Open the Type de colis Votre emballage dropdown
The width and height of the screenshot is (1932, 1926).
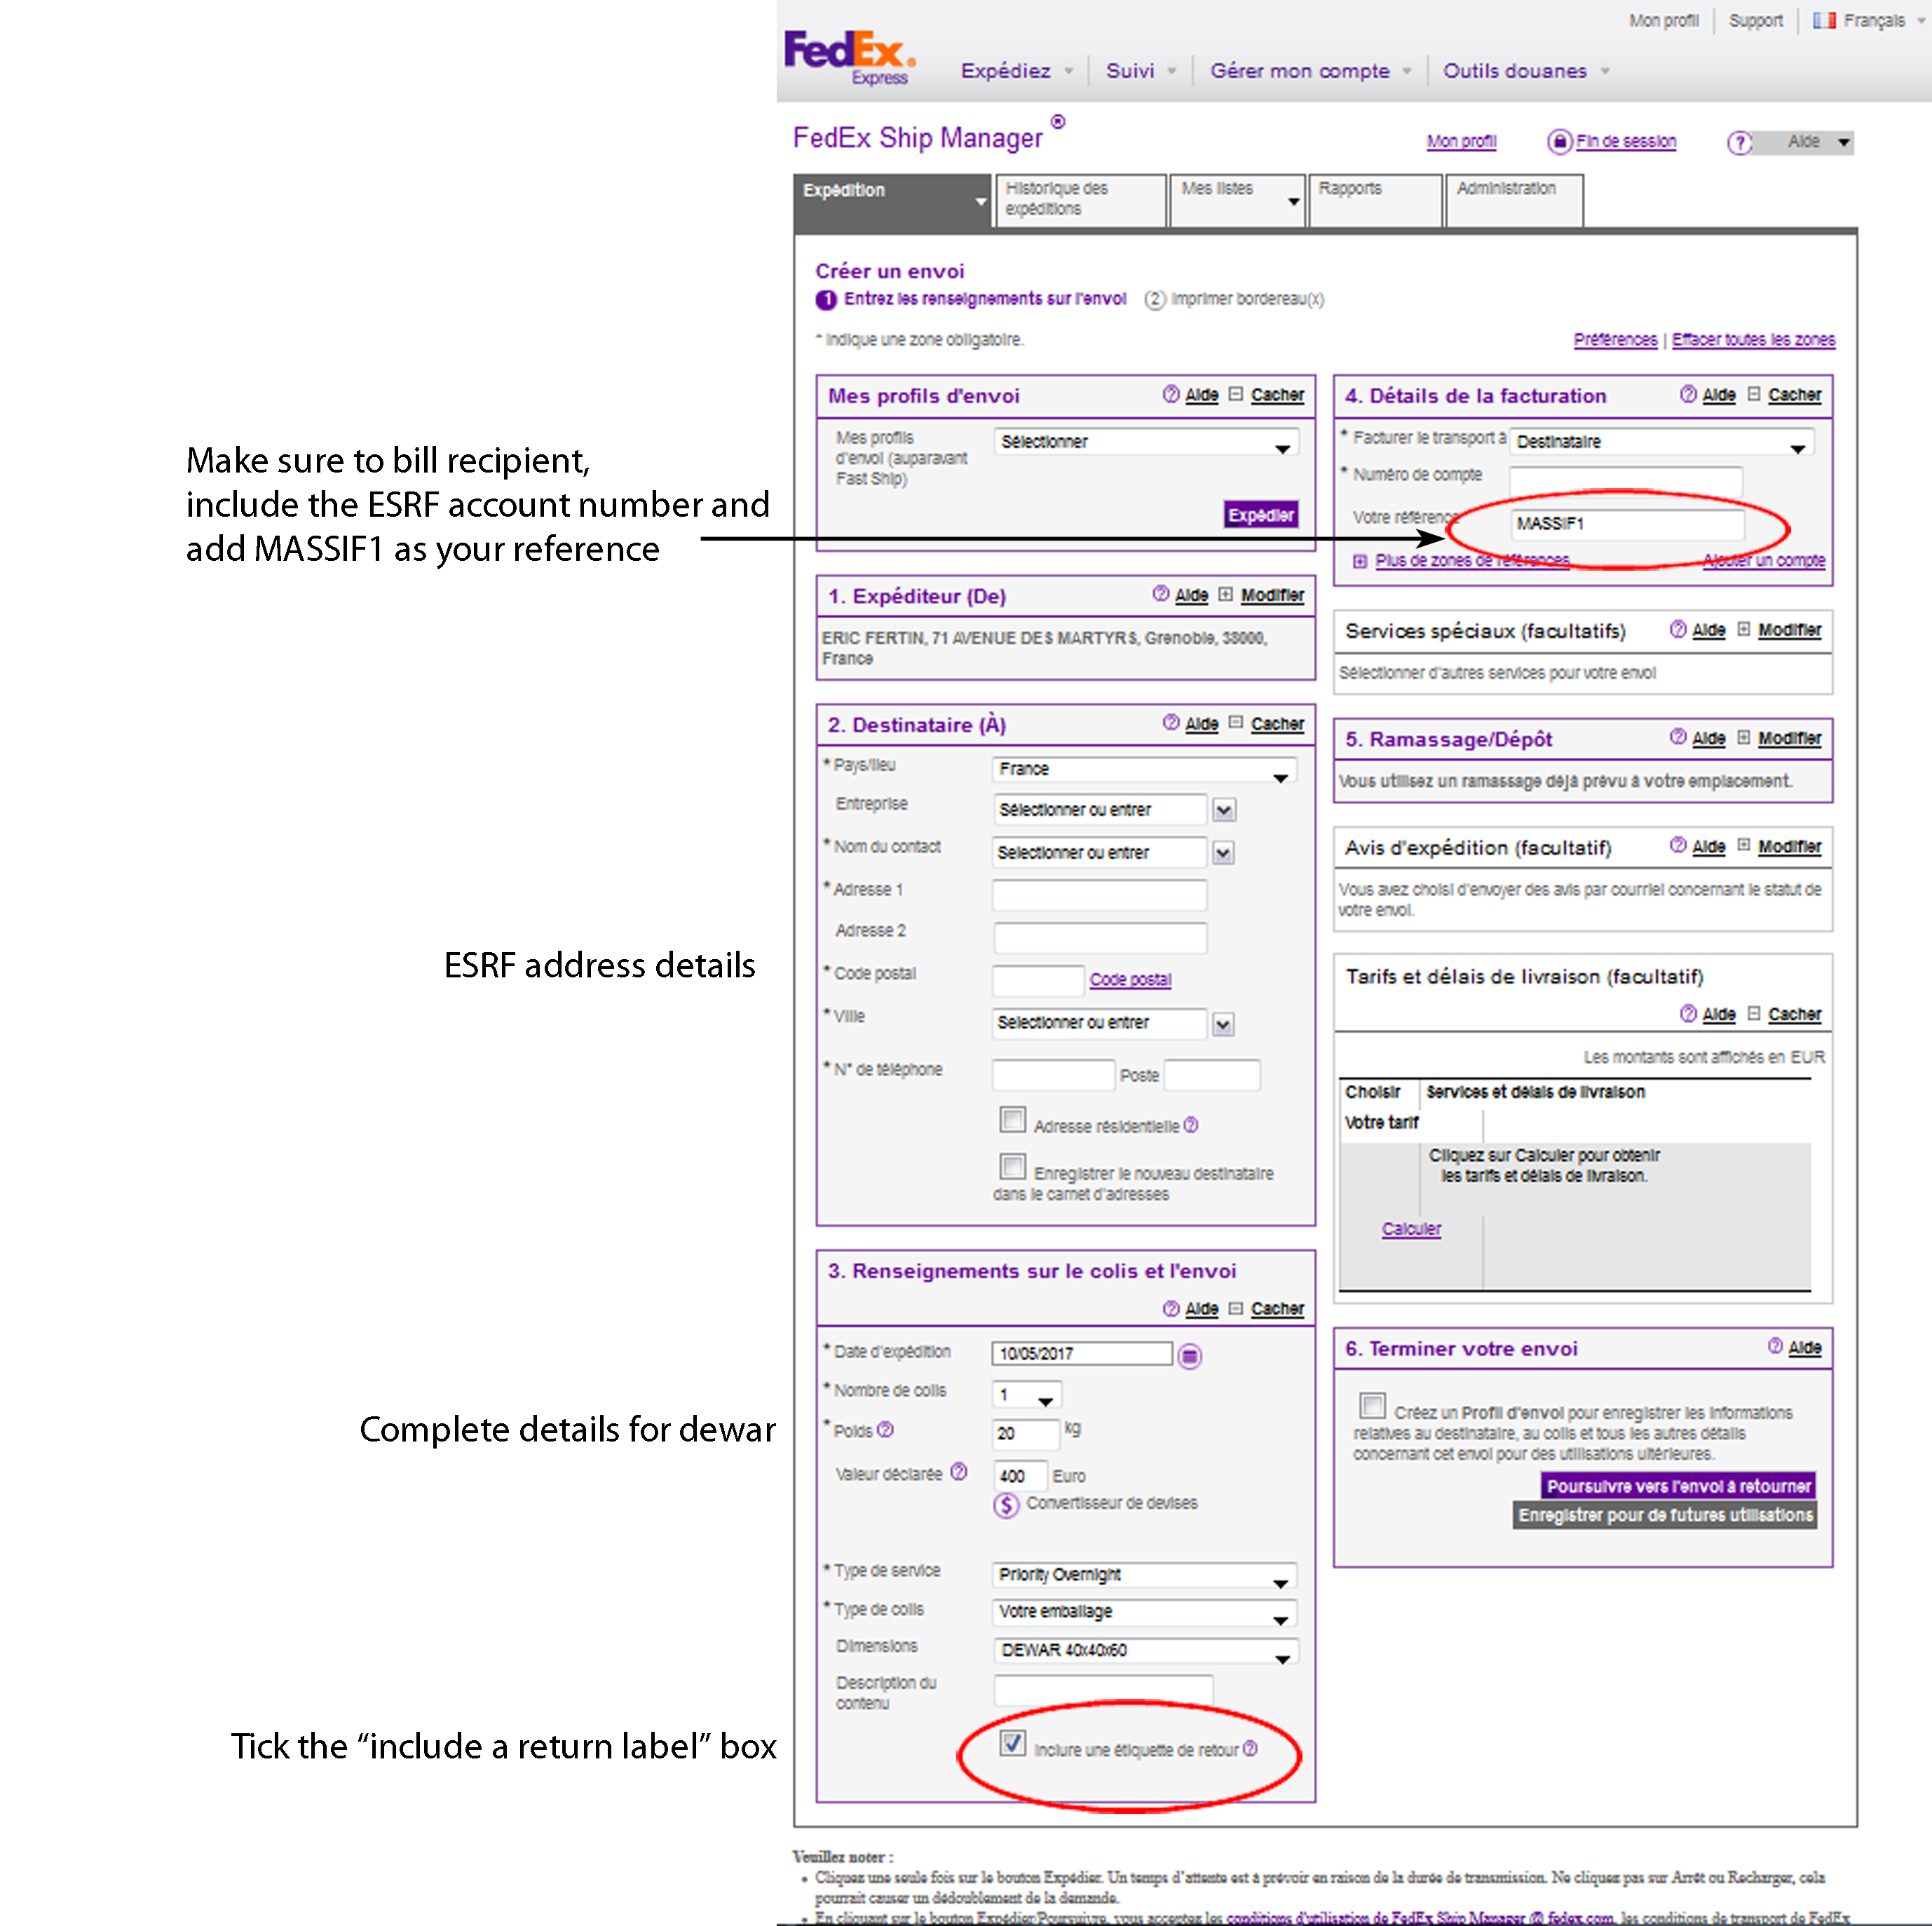pyautogui.click(x=1144, y=1613)
